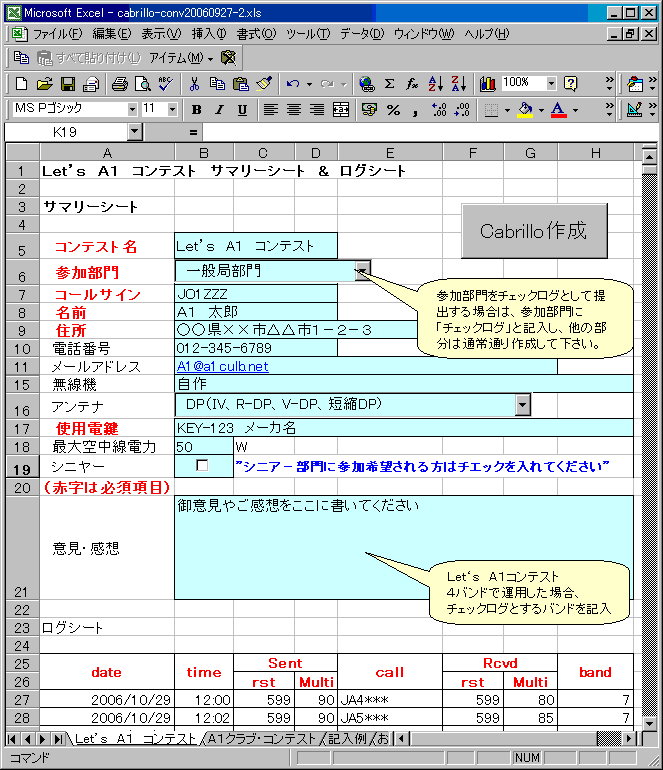Click the Cabrillo作成 button
This screenshot has height=770, width=663.
click(534, 231)
